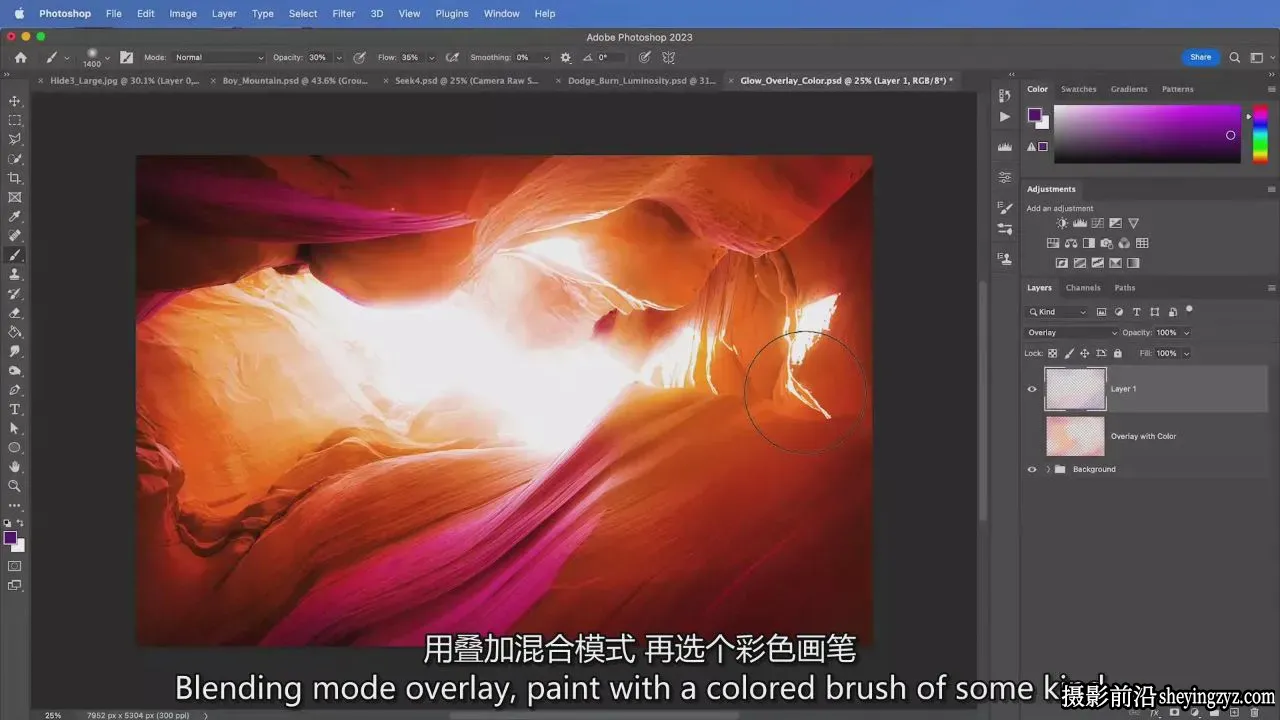Select the Move tool
The image size is (1280, 720).
click(15, 101)
